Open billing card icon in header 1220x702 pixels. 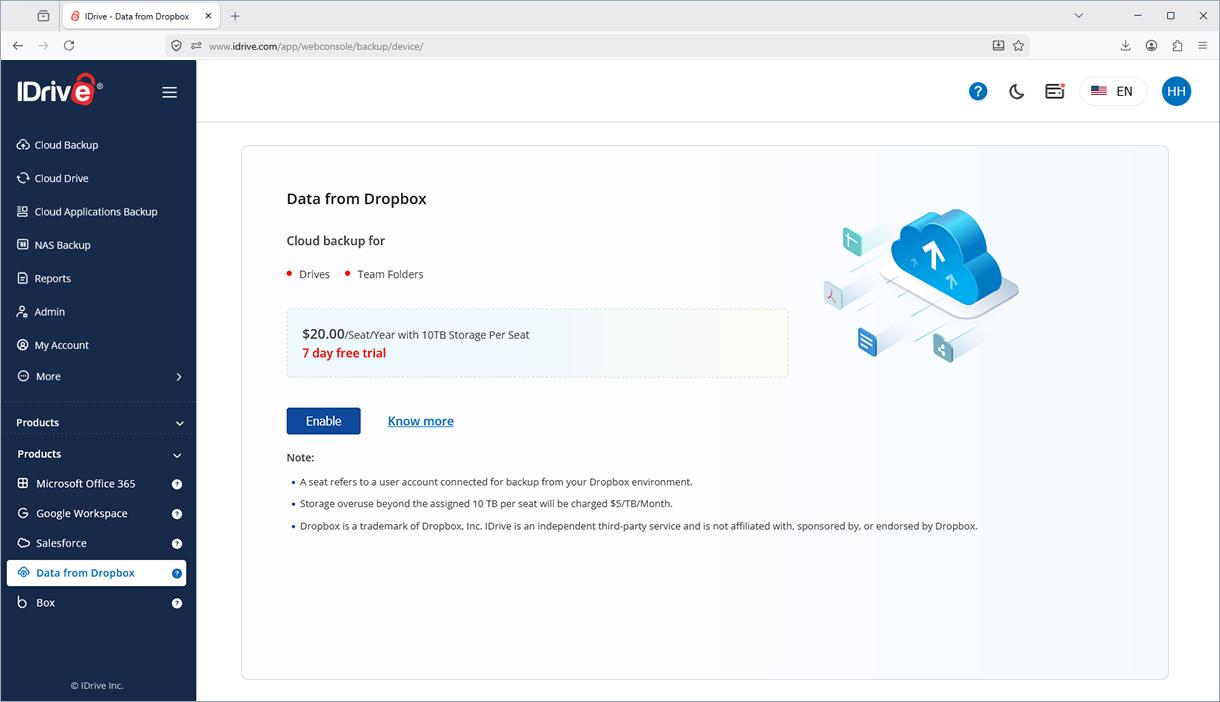pyautogui.click(x=1054, y=91)
